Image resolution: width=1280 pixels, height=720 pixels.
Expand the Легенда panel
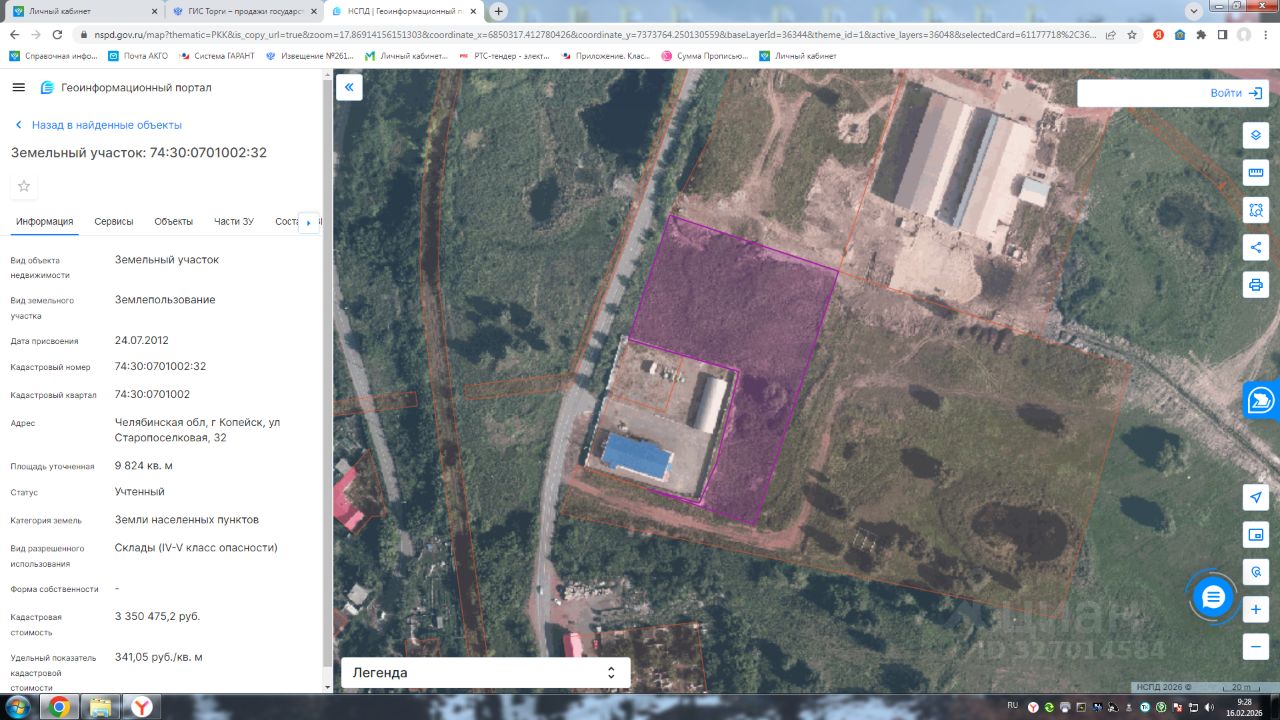485,673
